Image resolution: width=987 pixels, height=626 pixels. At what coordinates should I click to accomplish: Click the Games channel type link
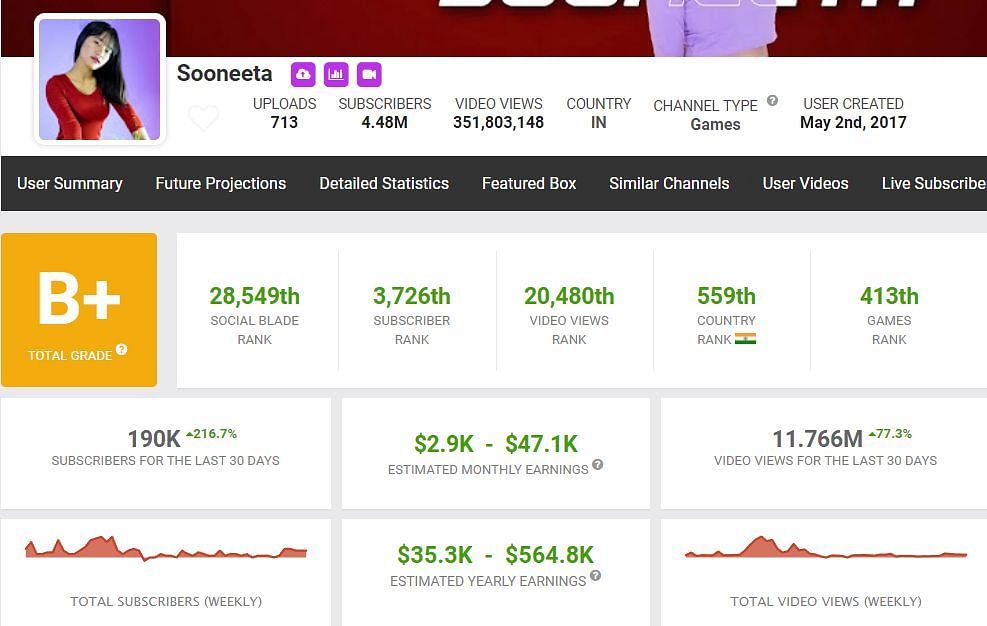715,125
